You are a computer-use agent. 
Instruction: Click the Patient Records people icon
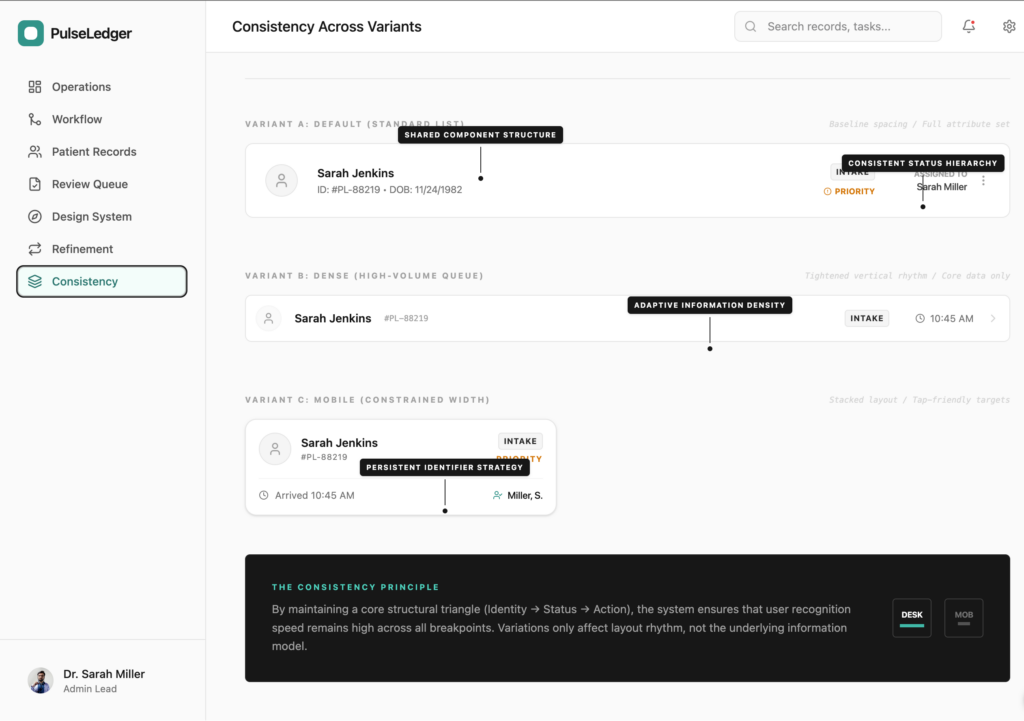[35, 152]
